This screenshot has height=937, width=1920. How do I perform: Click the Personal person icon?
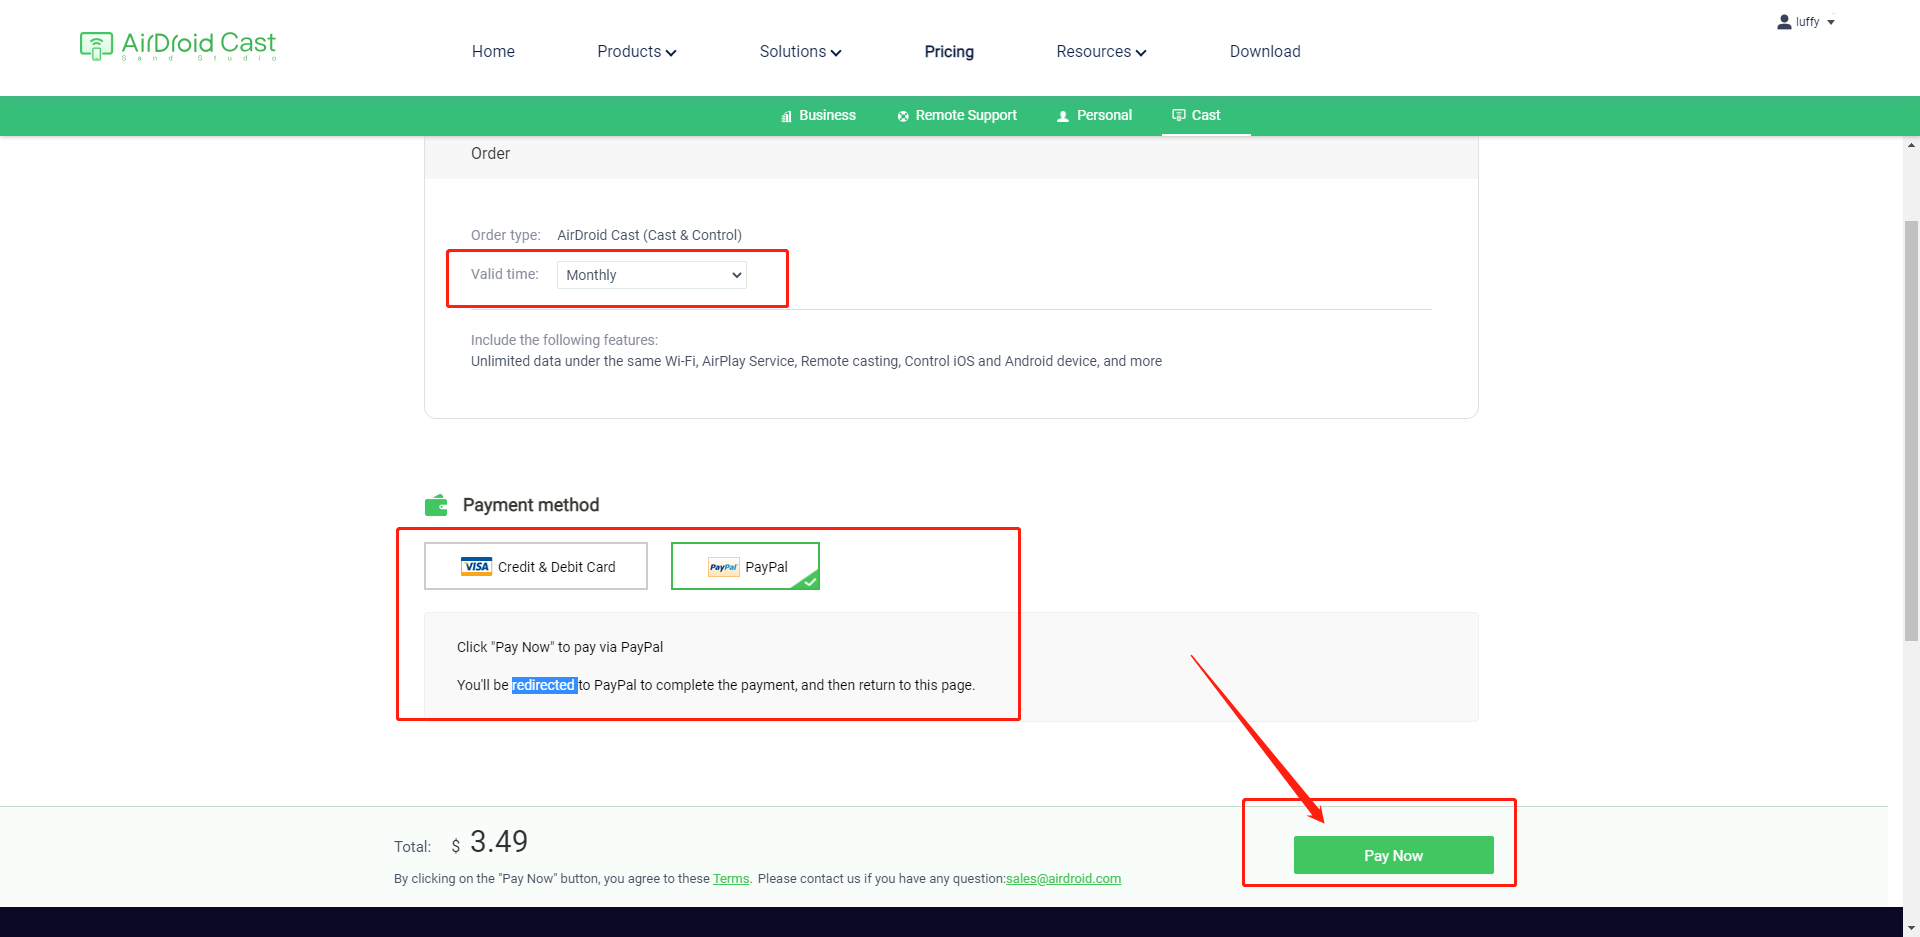pos(1063,116)
